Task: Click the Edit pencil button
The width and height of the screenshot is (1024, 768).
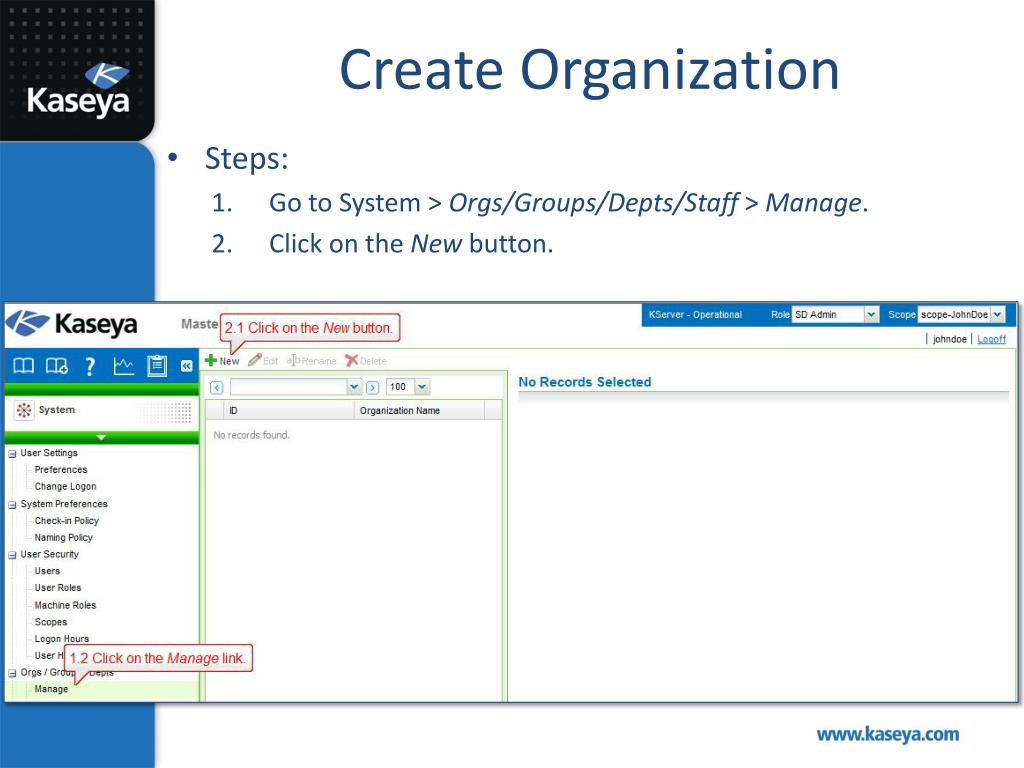Action: pyautogui.click(x=263, y=360)
